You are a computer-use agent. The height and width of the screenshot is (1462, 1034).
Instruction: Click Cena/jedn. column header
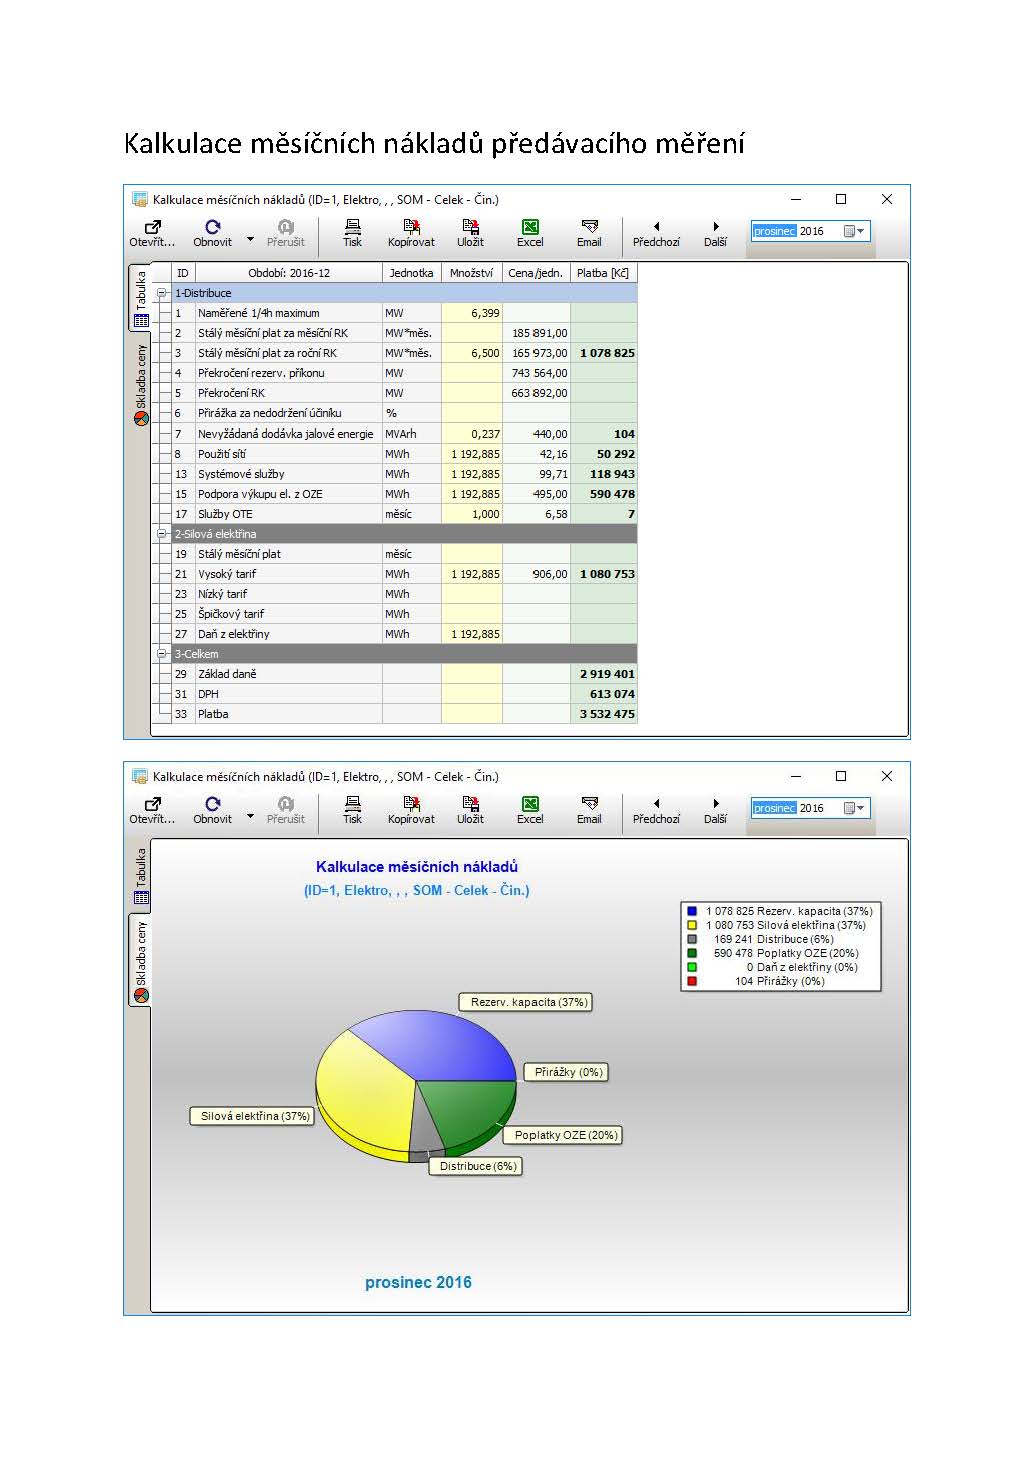coord(536,273)
